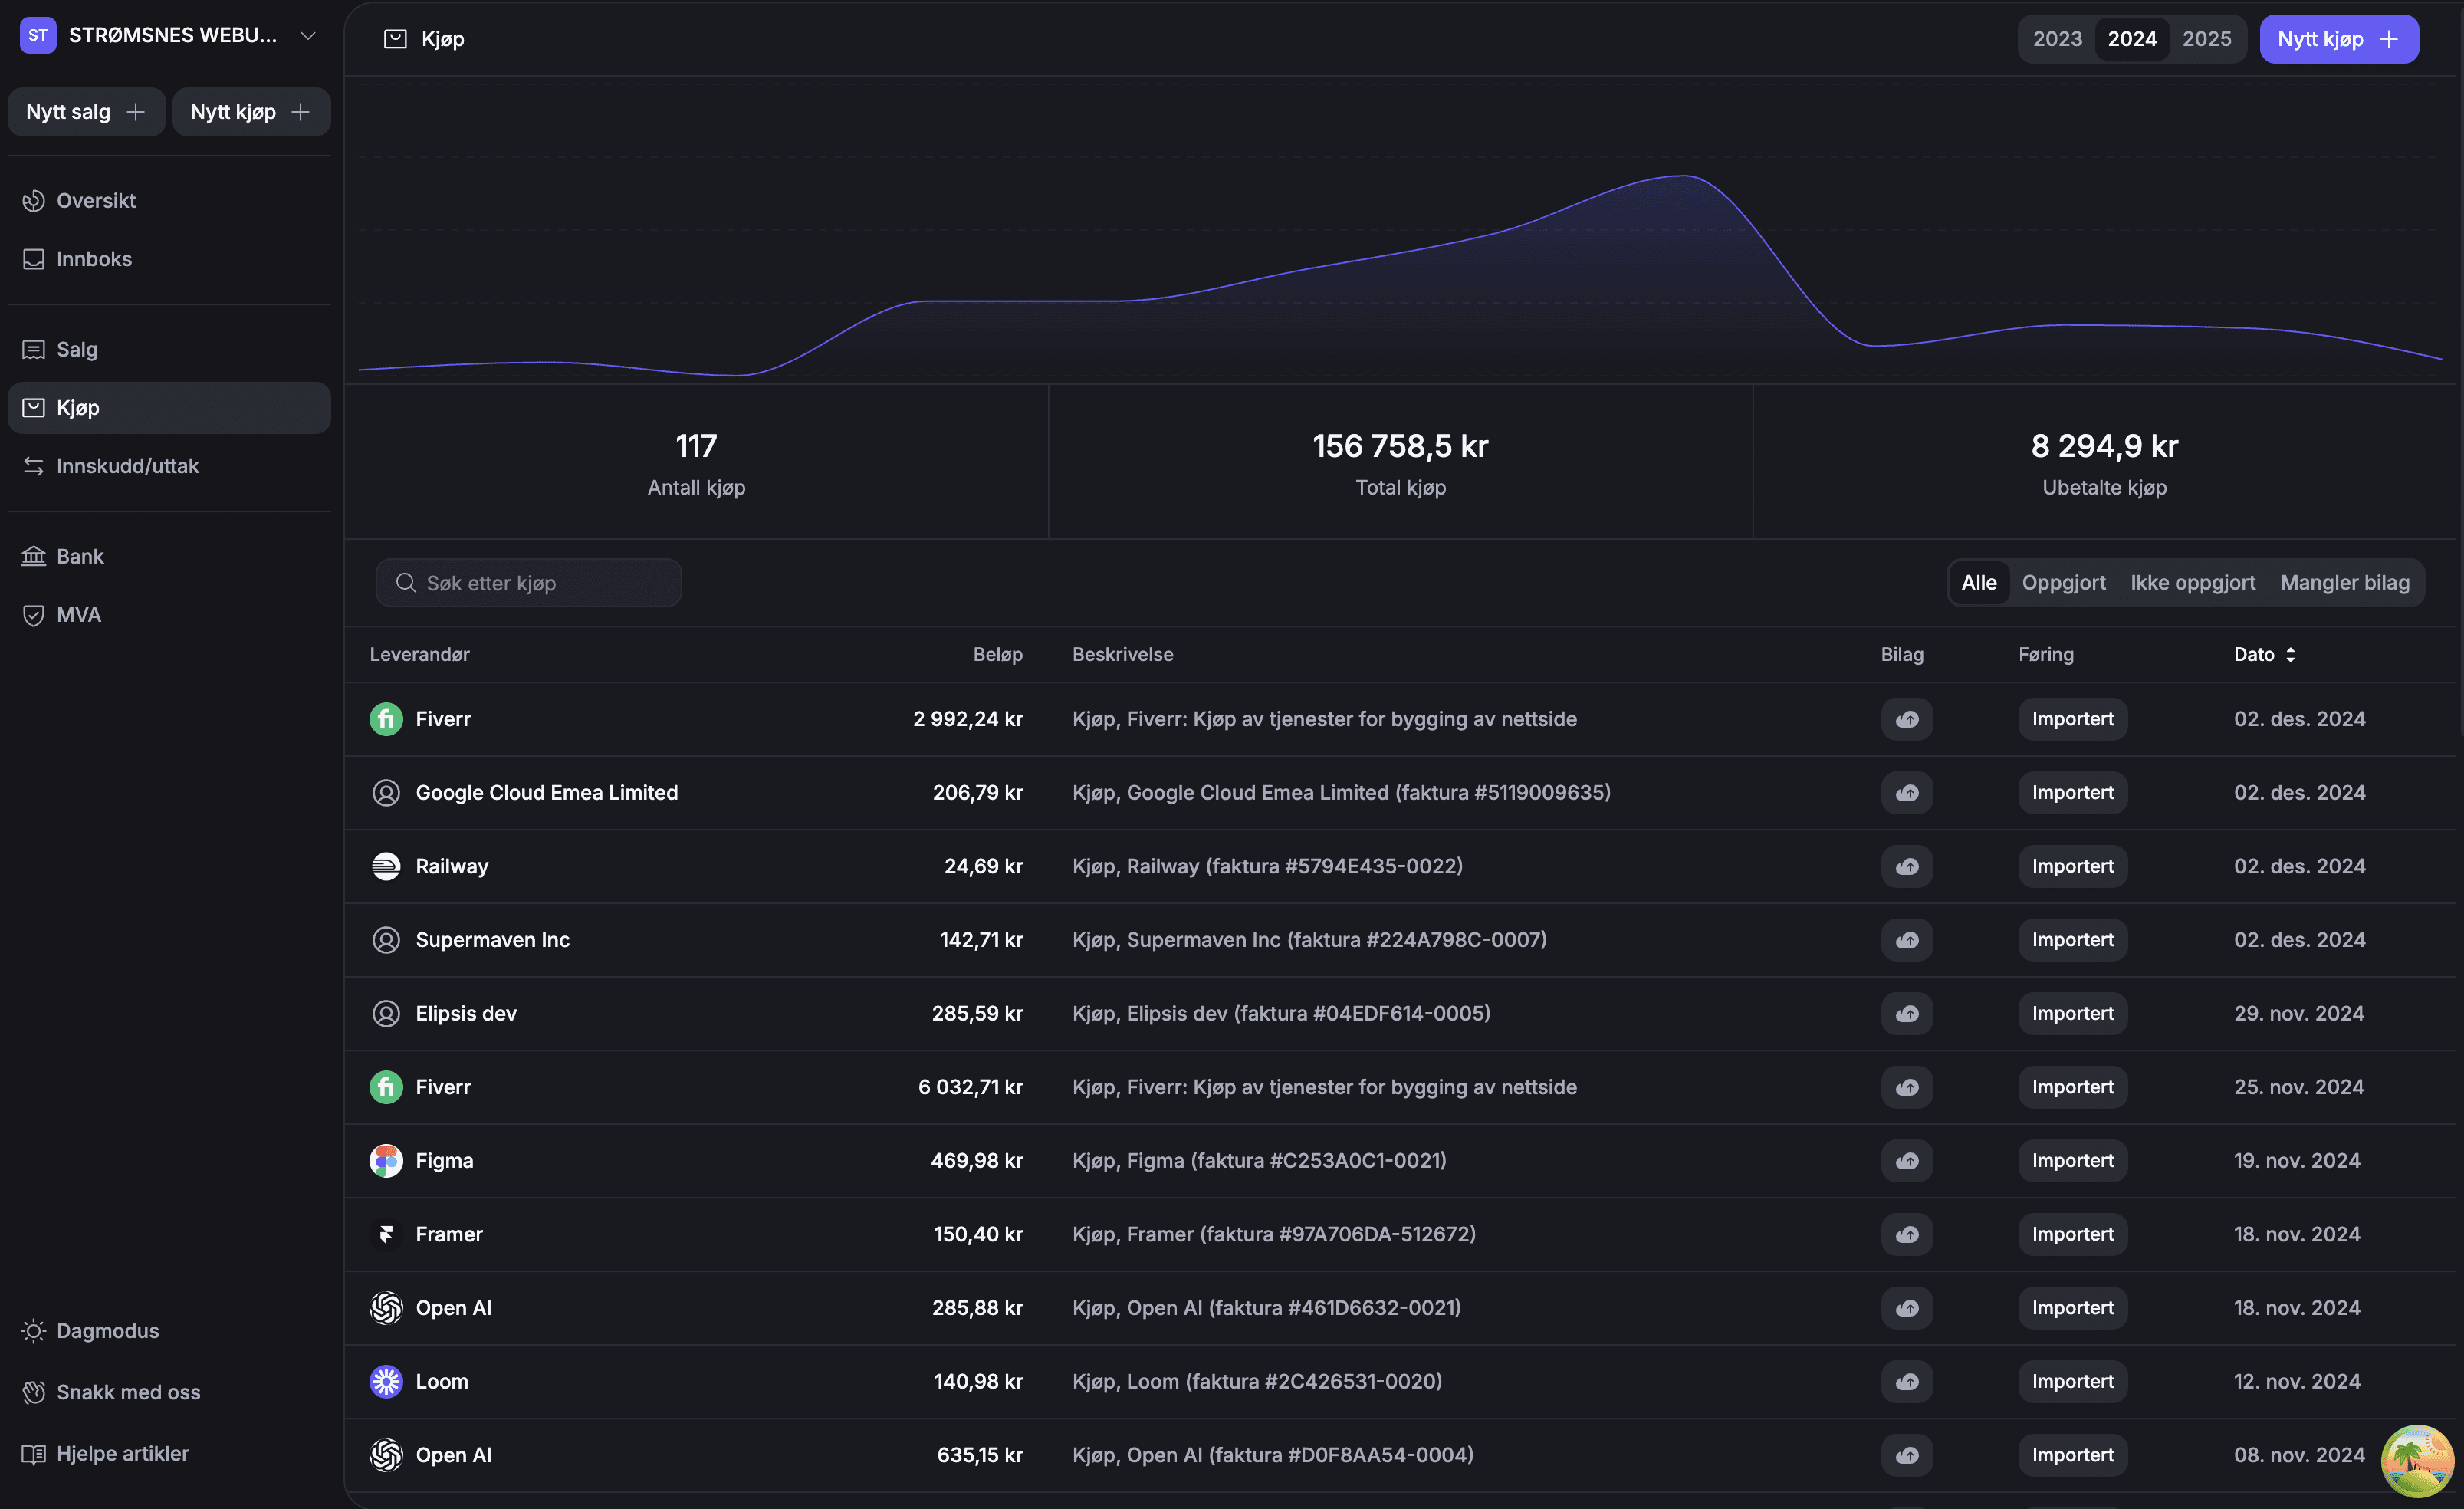Screen dimensions: 2464x1509
Task: Click Nytt salg button in sidebar
Action: click(x=86, y=112)
